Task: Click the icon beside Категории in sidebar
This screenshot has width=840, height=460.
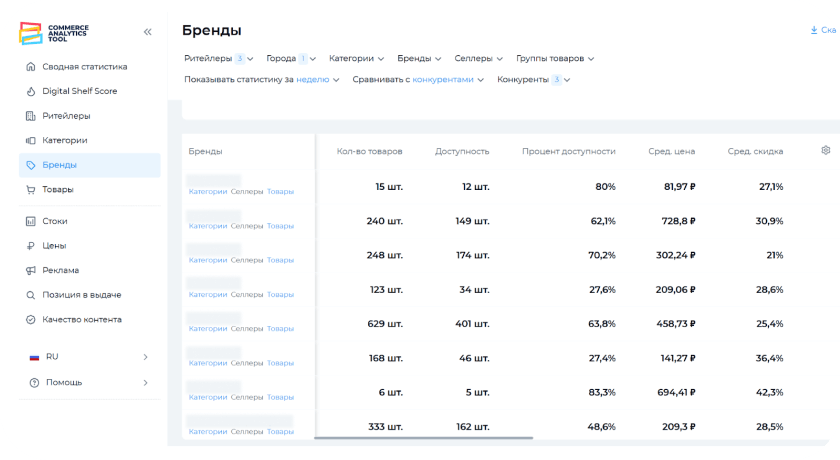Action: 31,141
